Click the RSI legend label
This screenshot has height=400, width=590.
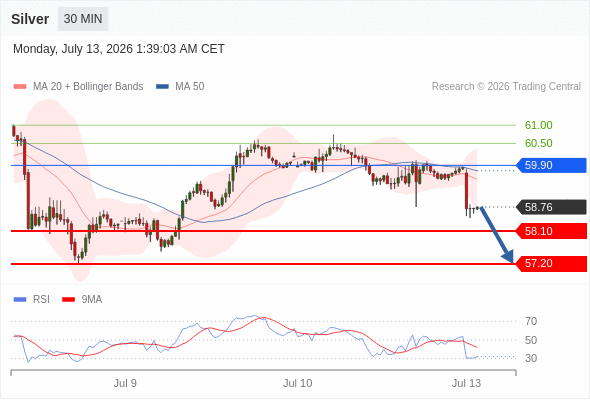(x=41, y=300)
